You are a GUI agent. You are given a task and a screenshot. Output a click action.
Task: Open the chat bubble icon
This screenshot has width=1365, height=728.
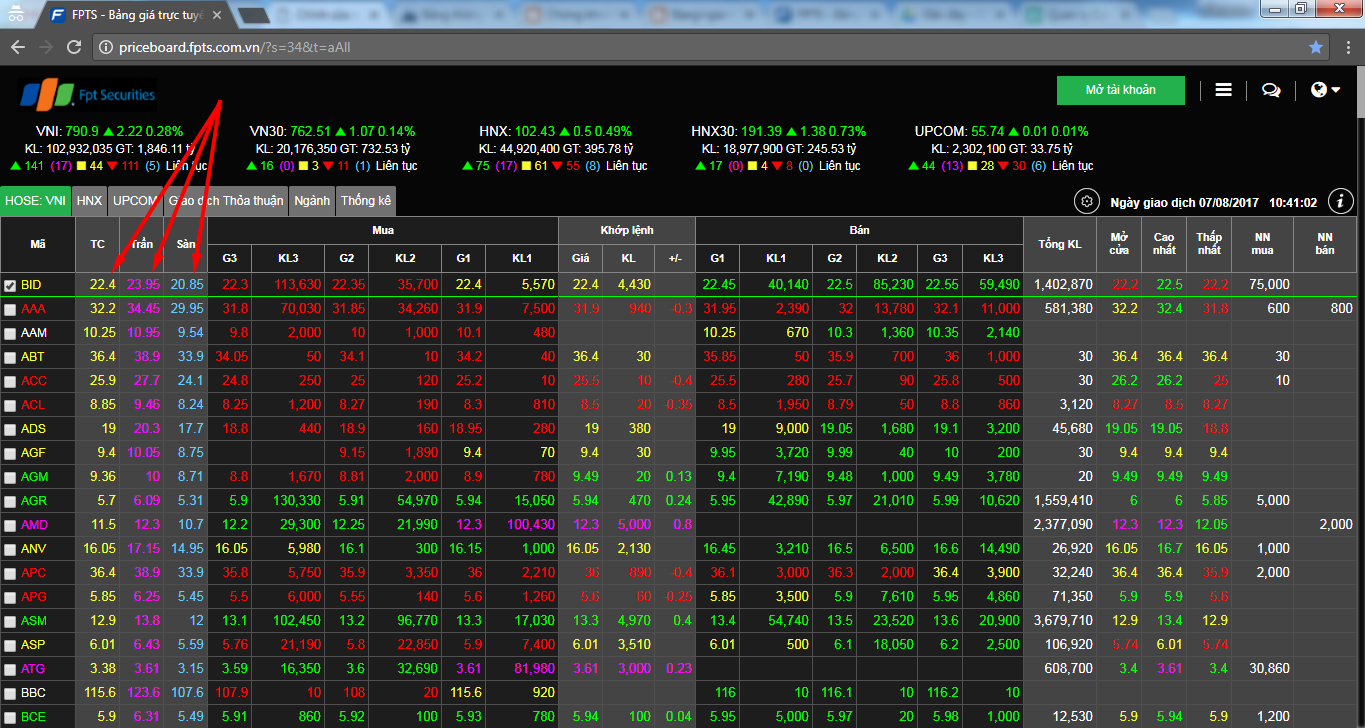pyautogui.click(x=1271, y=90)
